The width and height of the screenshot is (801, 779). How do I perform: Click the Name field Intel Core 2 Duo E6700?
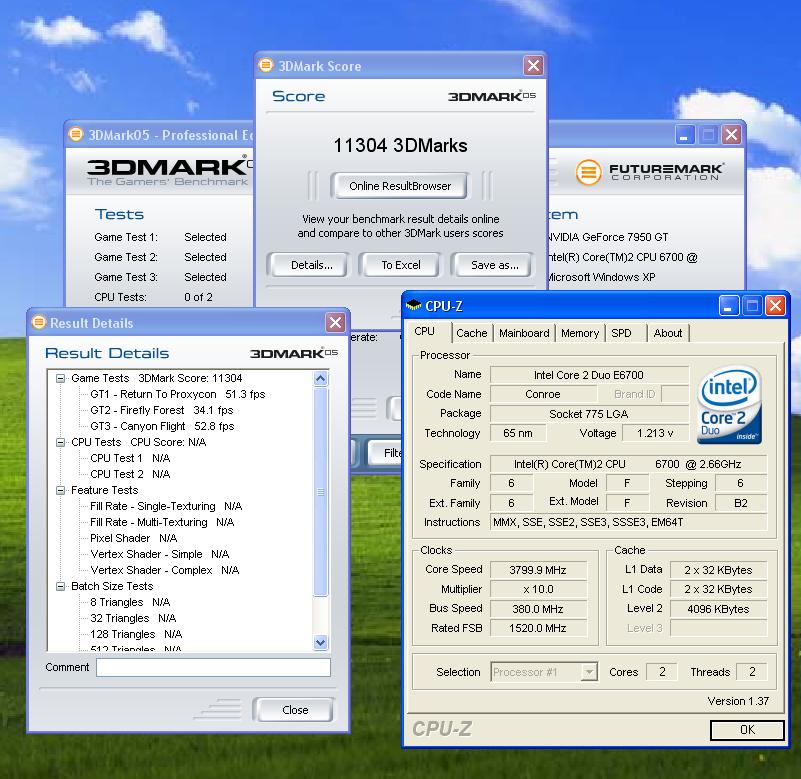click(x=589, y=375)
